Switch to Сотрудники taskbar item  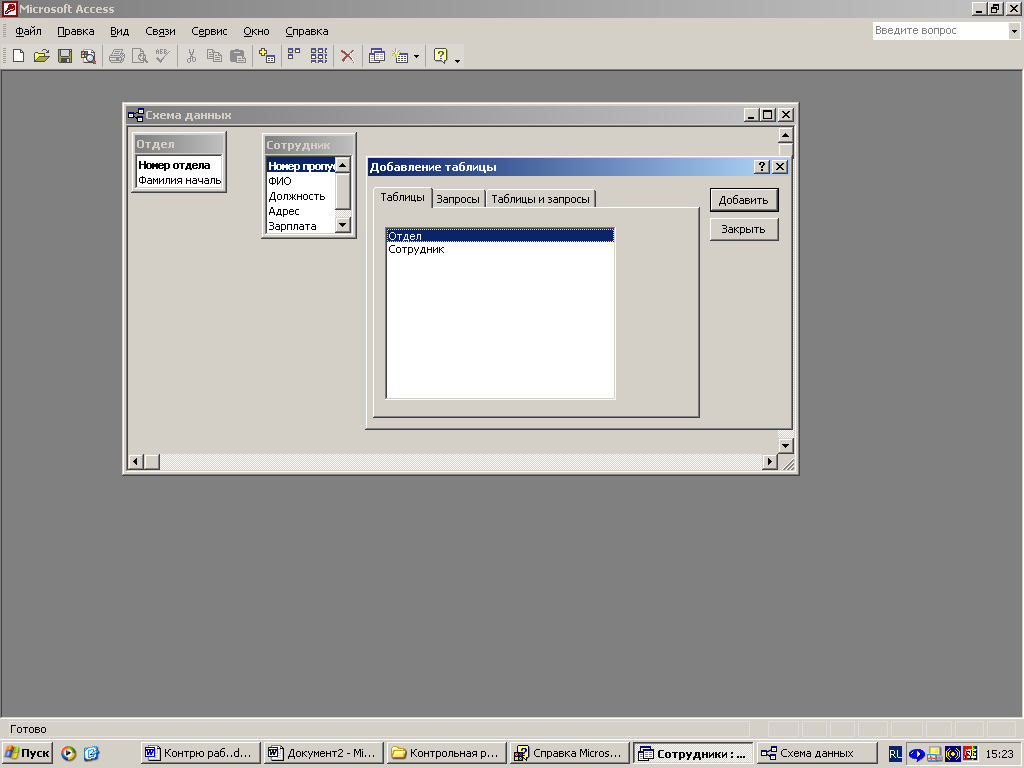tap(693, 753)
